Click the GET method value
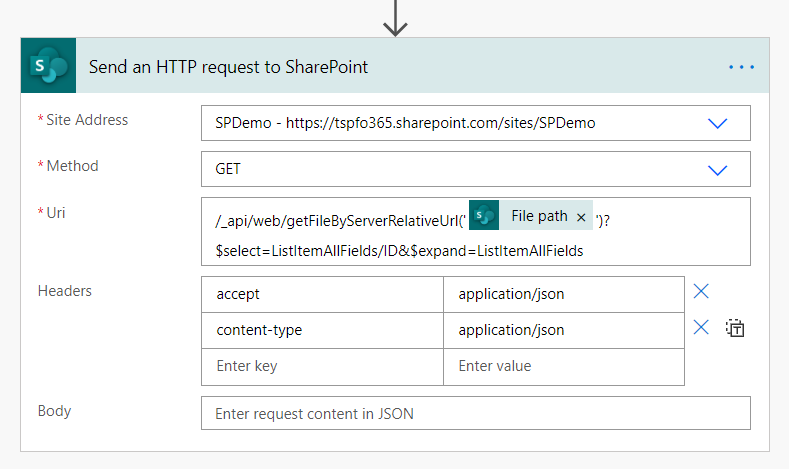Viewport: 789px width, 469px height. [x=228, y=170]
